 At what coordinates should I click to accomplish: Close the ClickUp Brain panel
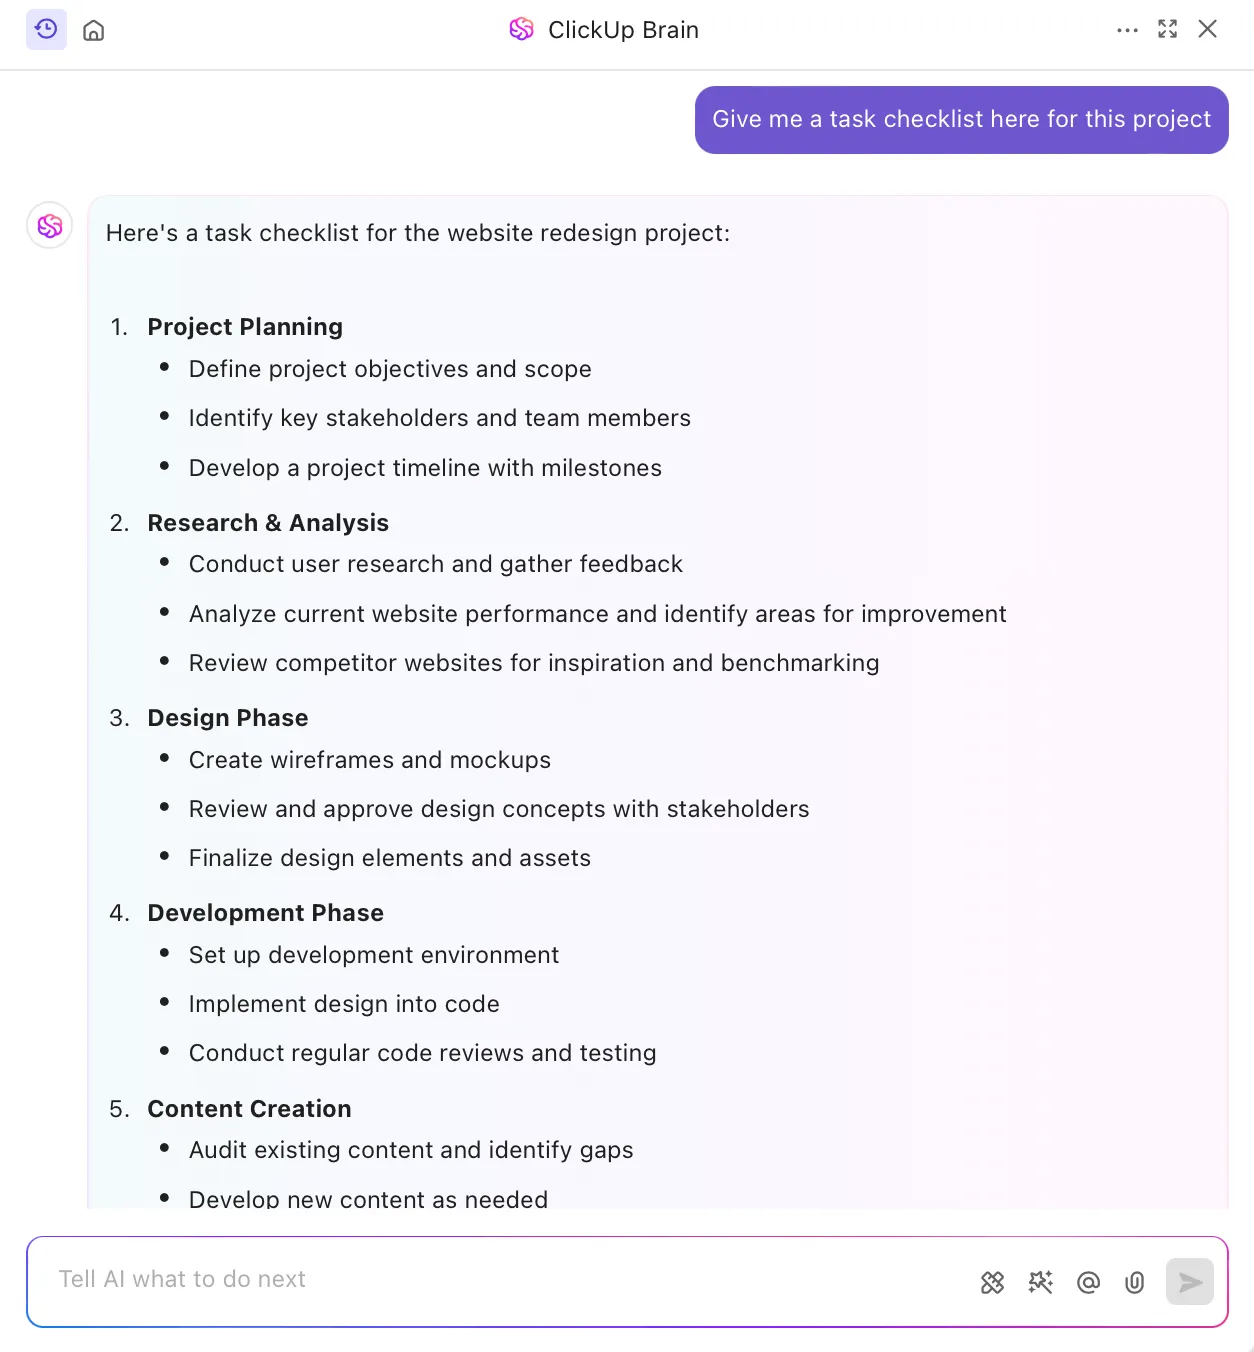pos(1207,29)
